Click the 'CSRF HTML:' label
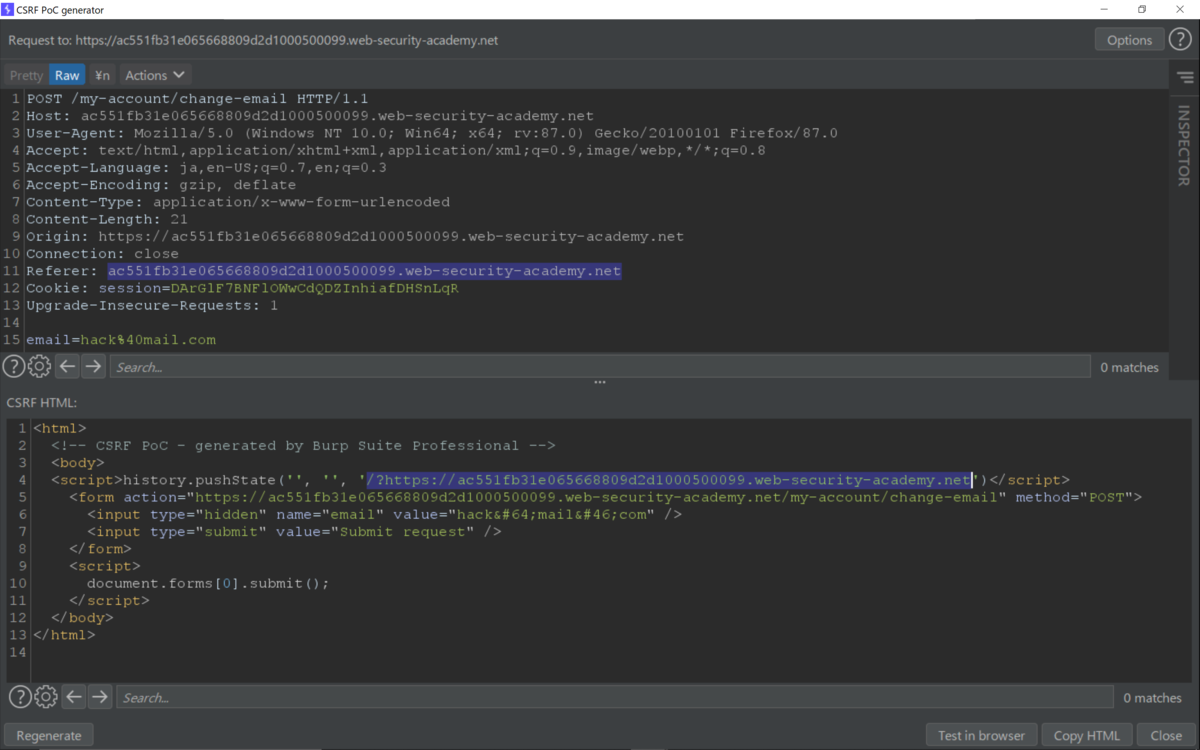This screenshot has height=750, width=1200. point(42,402)
